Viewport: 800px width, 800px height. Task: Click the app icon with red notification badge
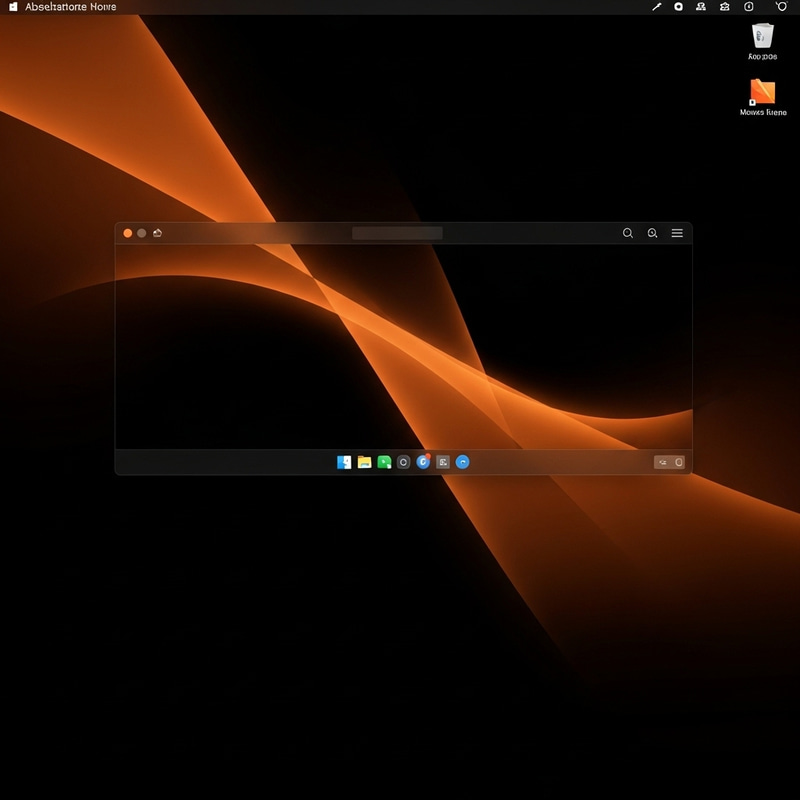click(424, 462)
